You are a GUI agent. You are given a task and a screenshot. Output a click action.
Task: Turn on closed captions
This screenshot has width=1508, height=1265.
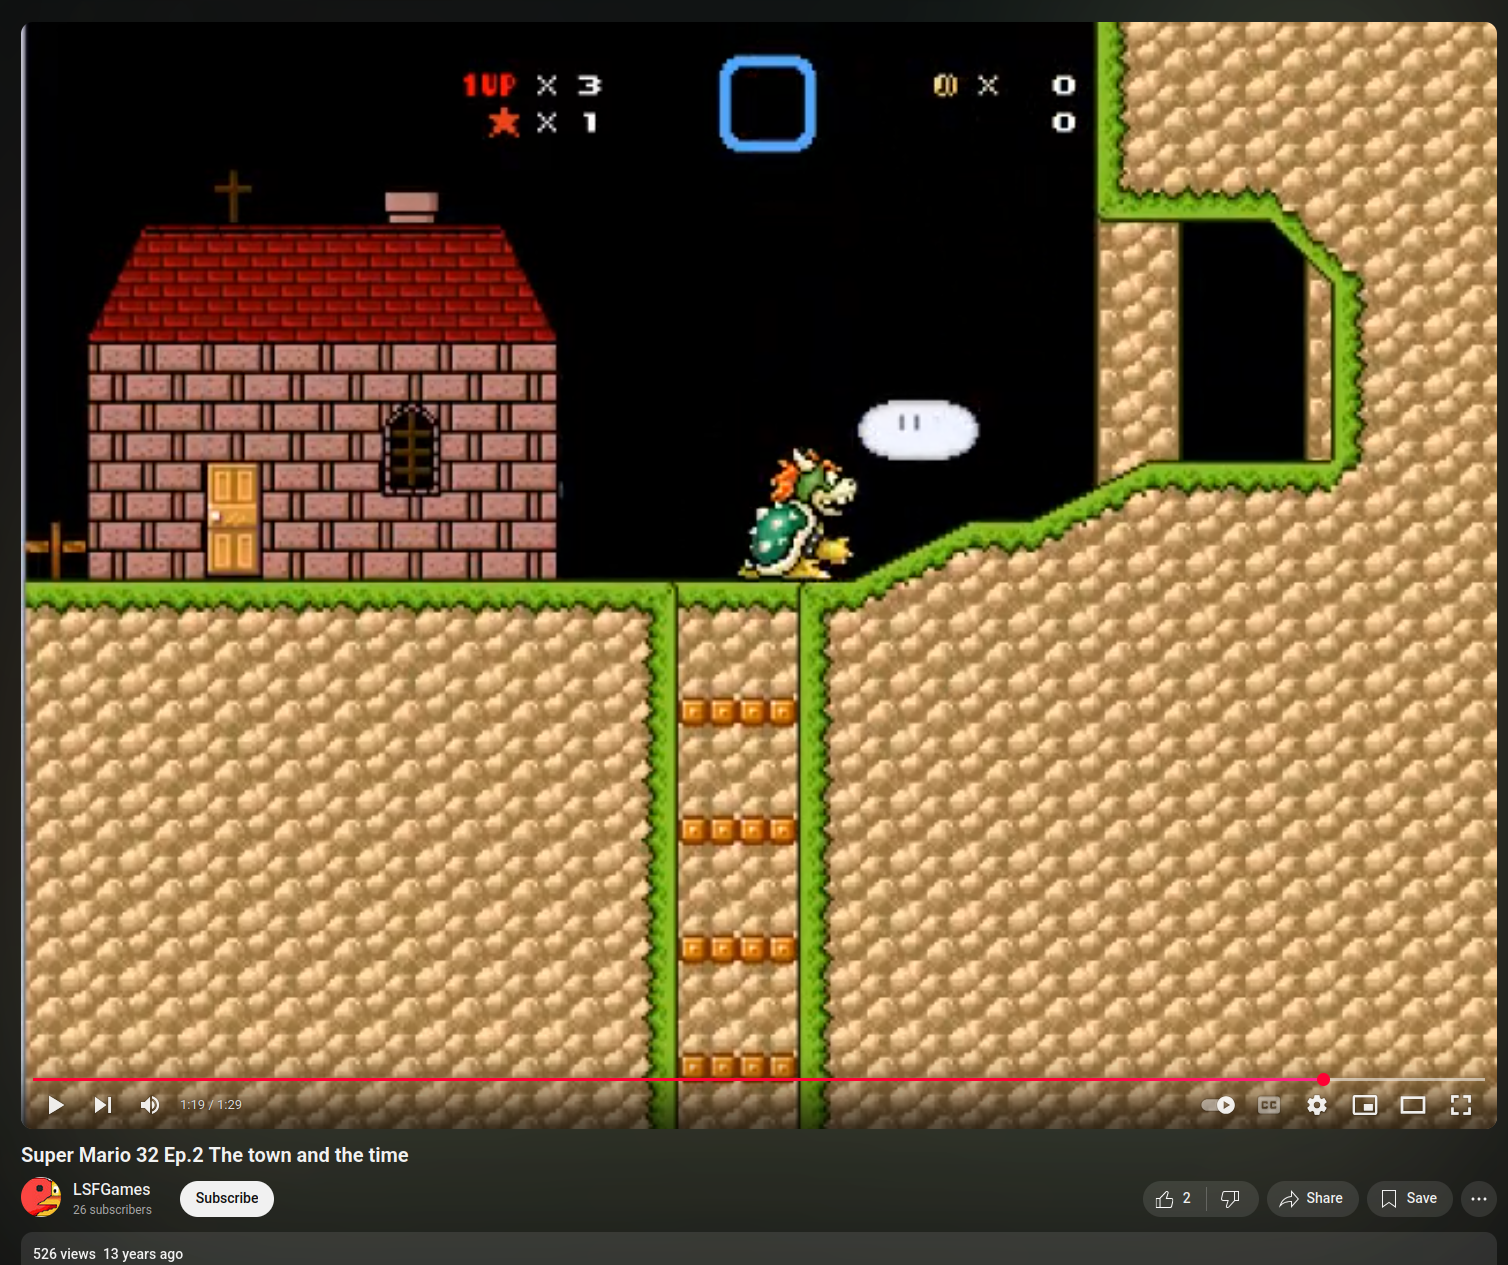[1269, 1105]
